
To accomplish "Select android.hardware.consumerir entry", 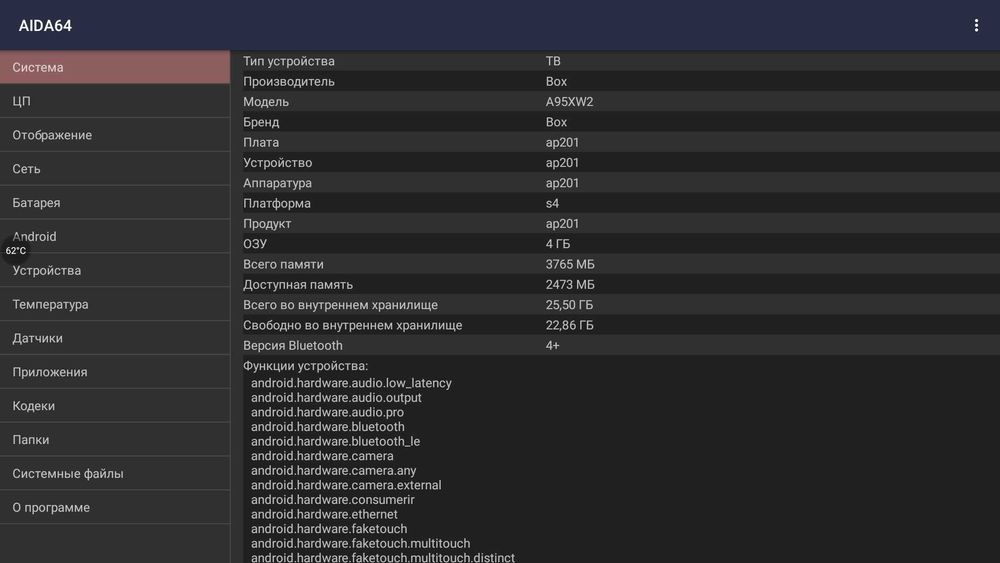I will [x=332, y=500].
